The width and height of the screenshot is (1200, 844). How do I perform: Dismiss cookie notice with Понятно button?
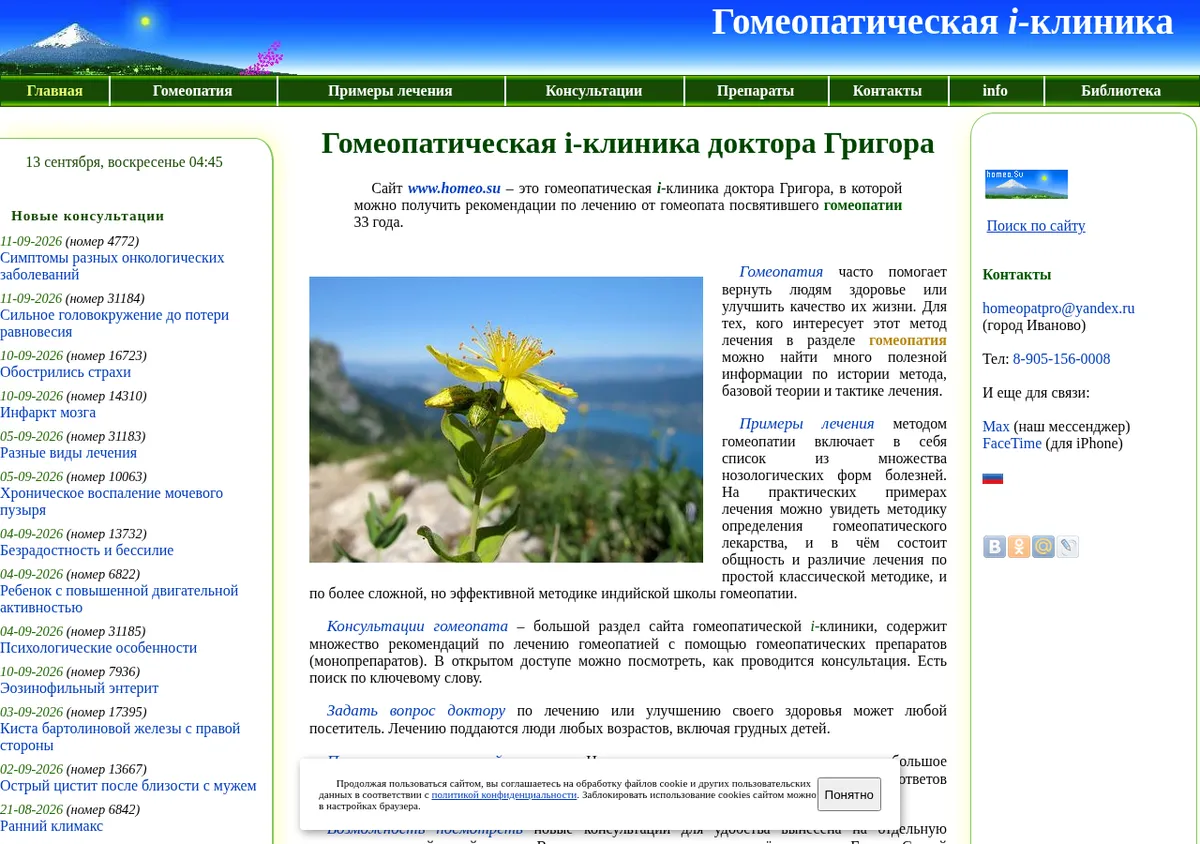pos(849,794)
